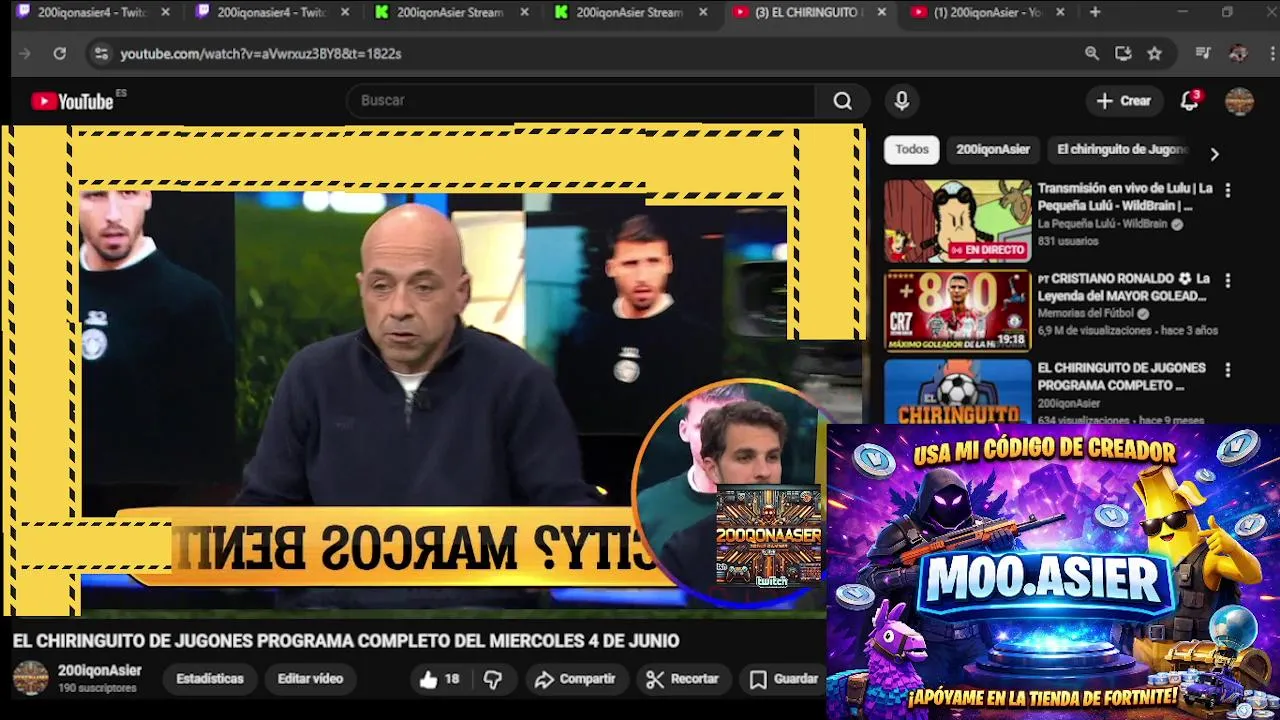Click the '190 suscriptores' text
This screenshot has height=720, width=1280.
97,689
